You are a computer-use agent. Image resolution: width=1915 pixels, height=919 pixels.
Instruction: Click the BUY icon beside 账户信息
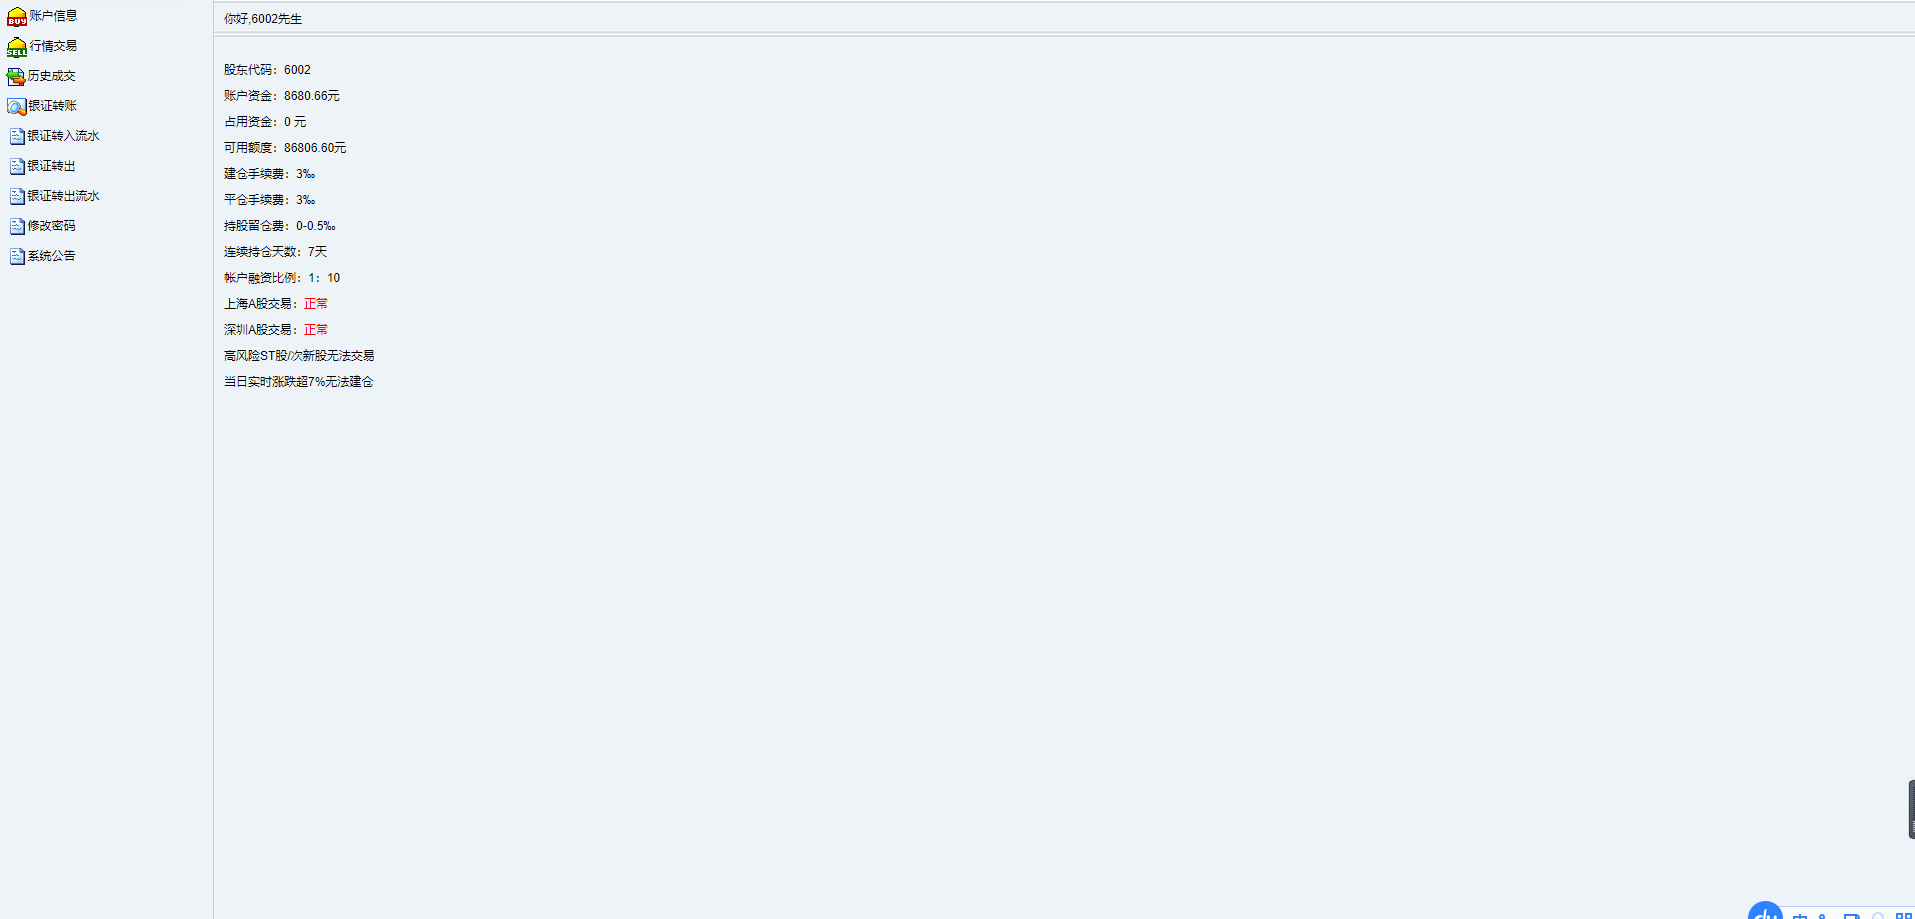click(x=17, y=17)
